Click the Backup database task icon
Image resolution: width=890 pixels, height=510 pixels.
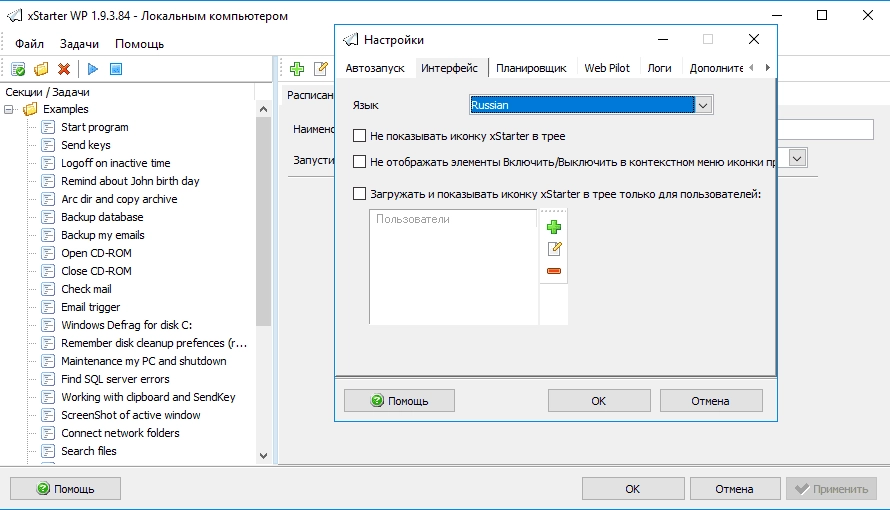coord(48,217)
